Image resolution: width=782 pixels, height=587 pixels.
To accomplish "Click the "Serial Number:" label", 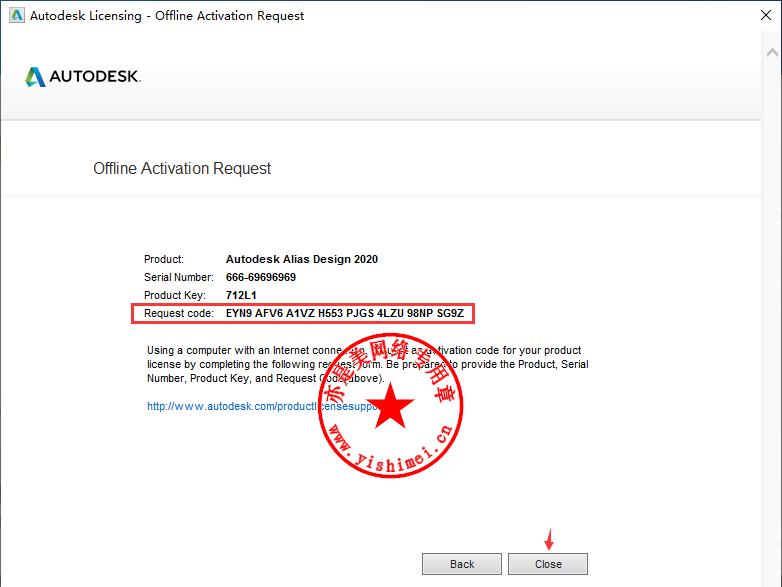I will [179, 277].
